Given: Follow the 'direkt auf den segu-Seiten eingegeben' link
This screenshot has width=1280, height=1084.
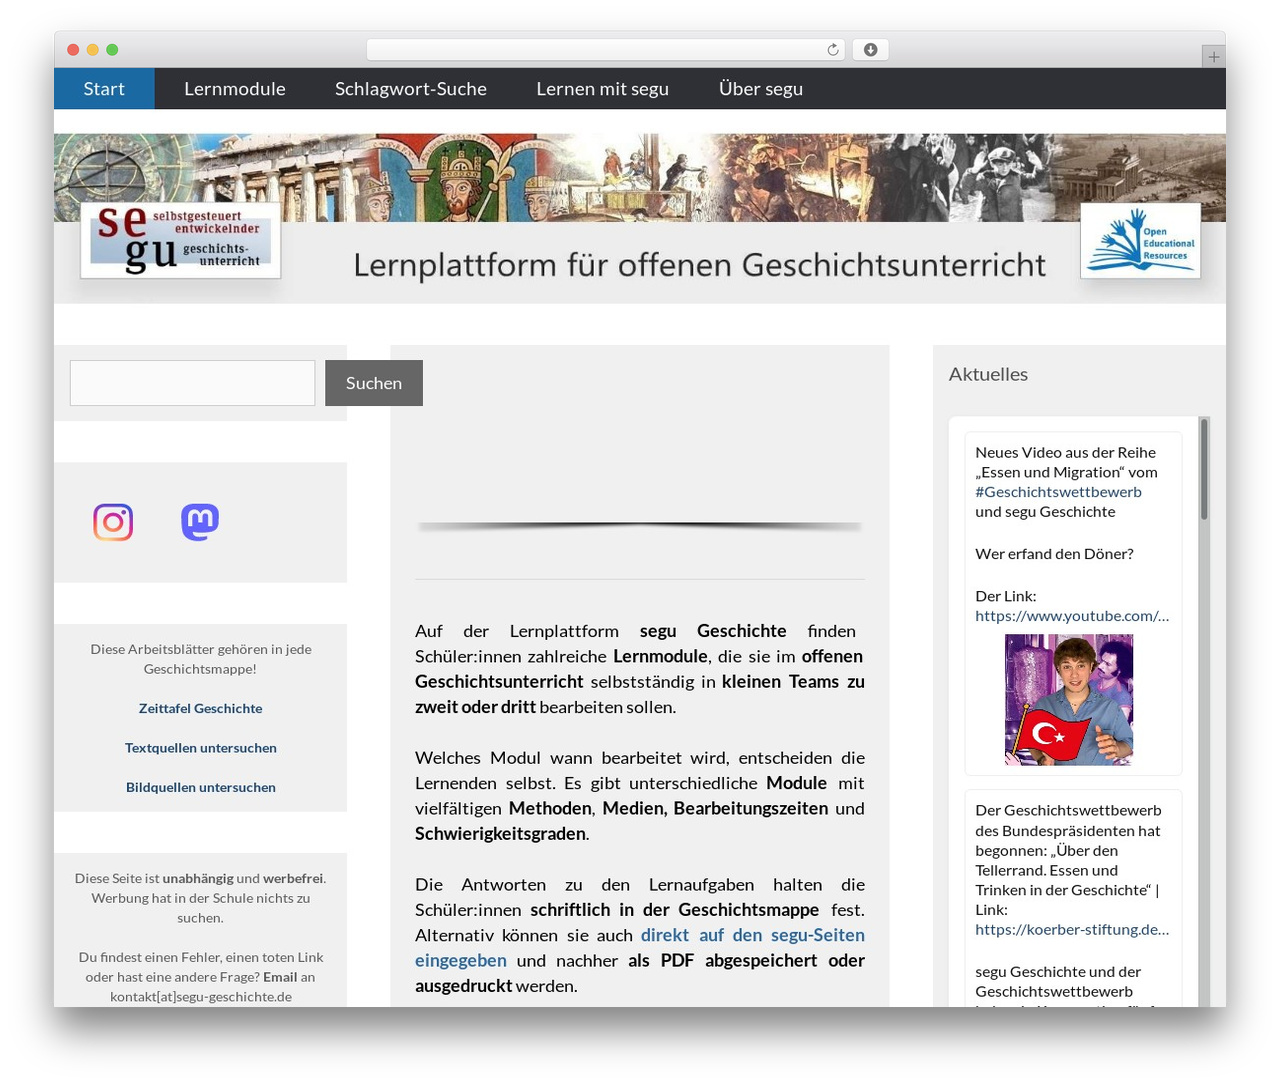Looking at the screenshot, I should (x=640, y=947).
